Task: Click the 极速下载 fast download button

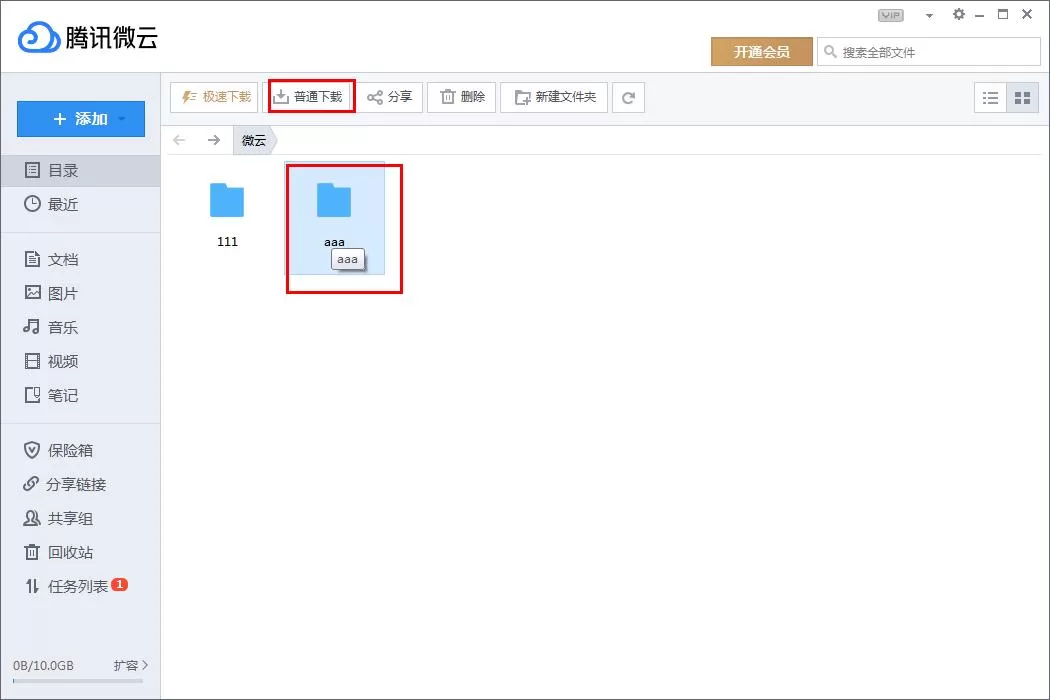Action: point(214,97)
